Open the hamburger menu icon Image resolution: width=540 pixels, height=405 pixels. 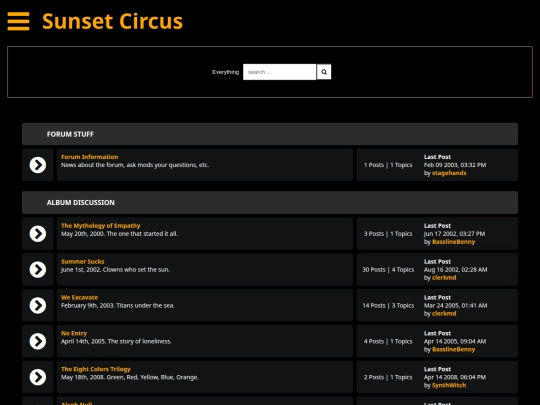18,21
